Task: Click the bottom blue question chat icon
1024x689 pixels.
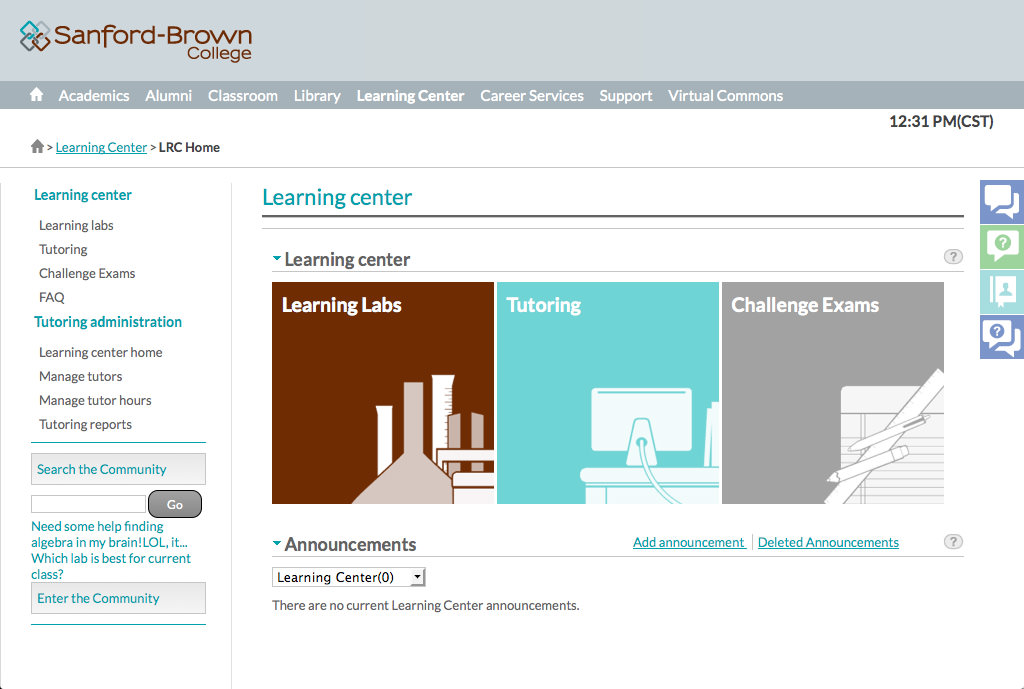Action: pyautogui.click(x=1001, y=336)
